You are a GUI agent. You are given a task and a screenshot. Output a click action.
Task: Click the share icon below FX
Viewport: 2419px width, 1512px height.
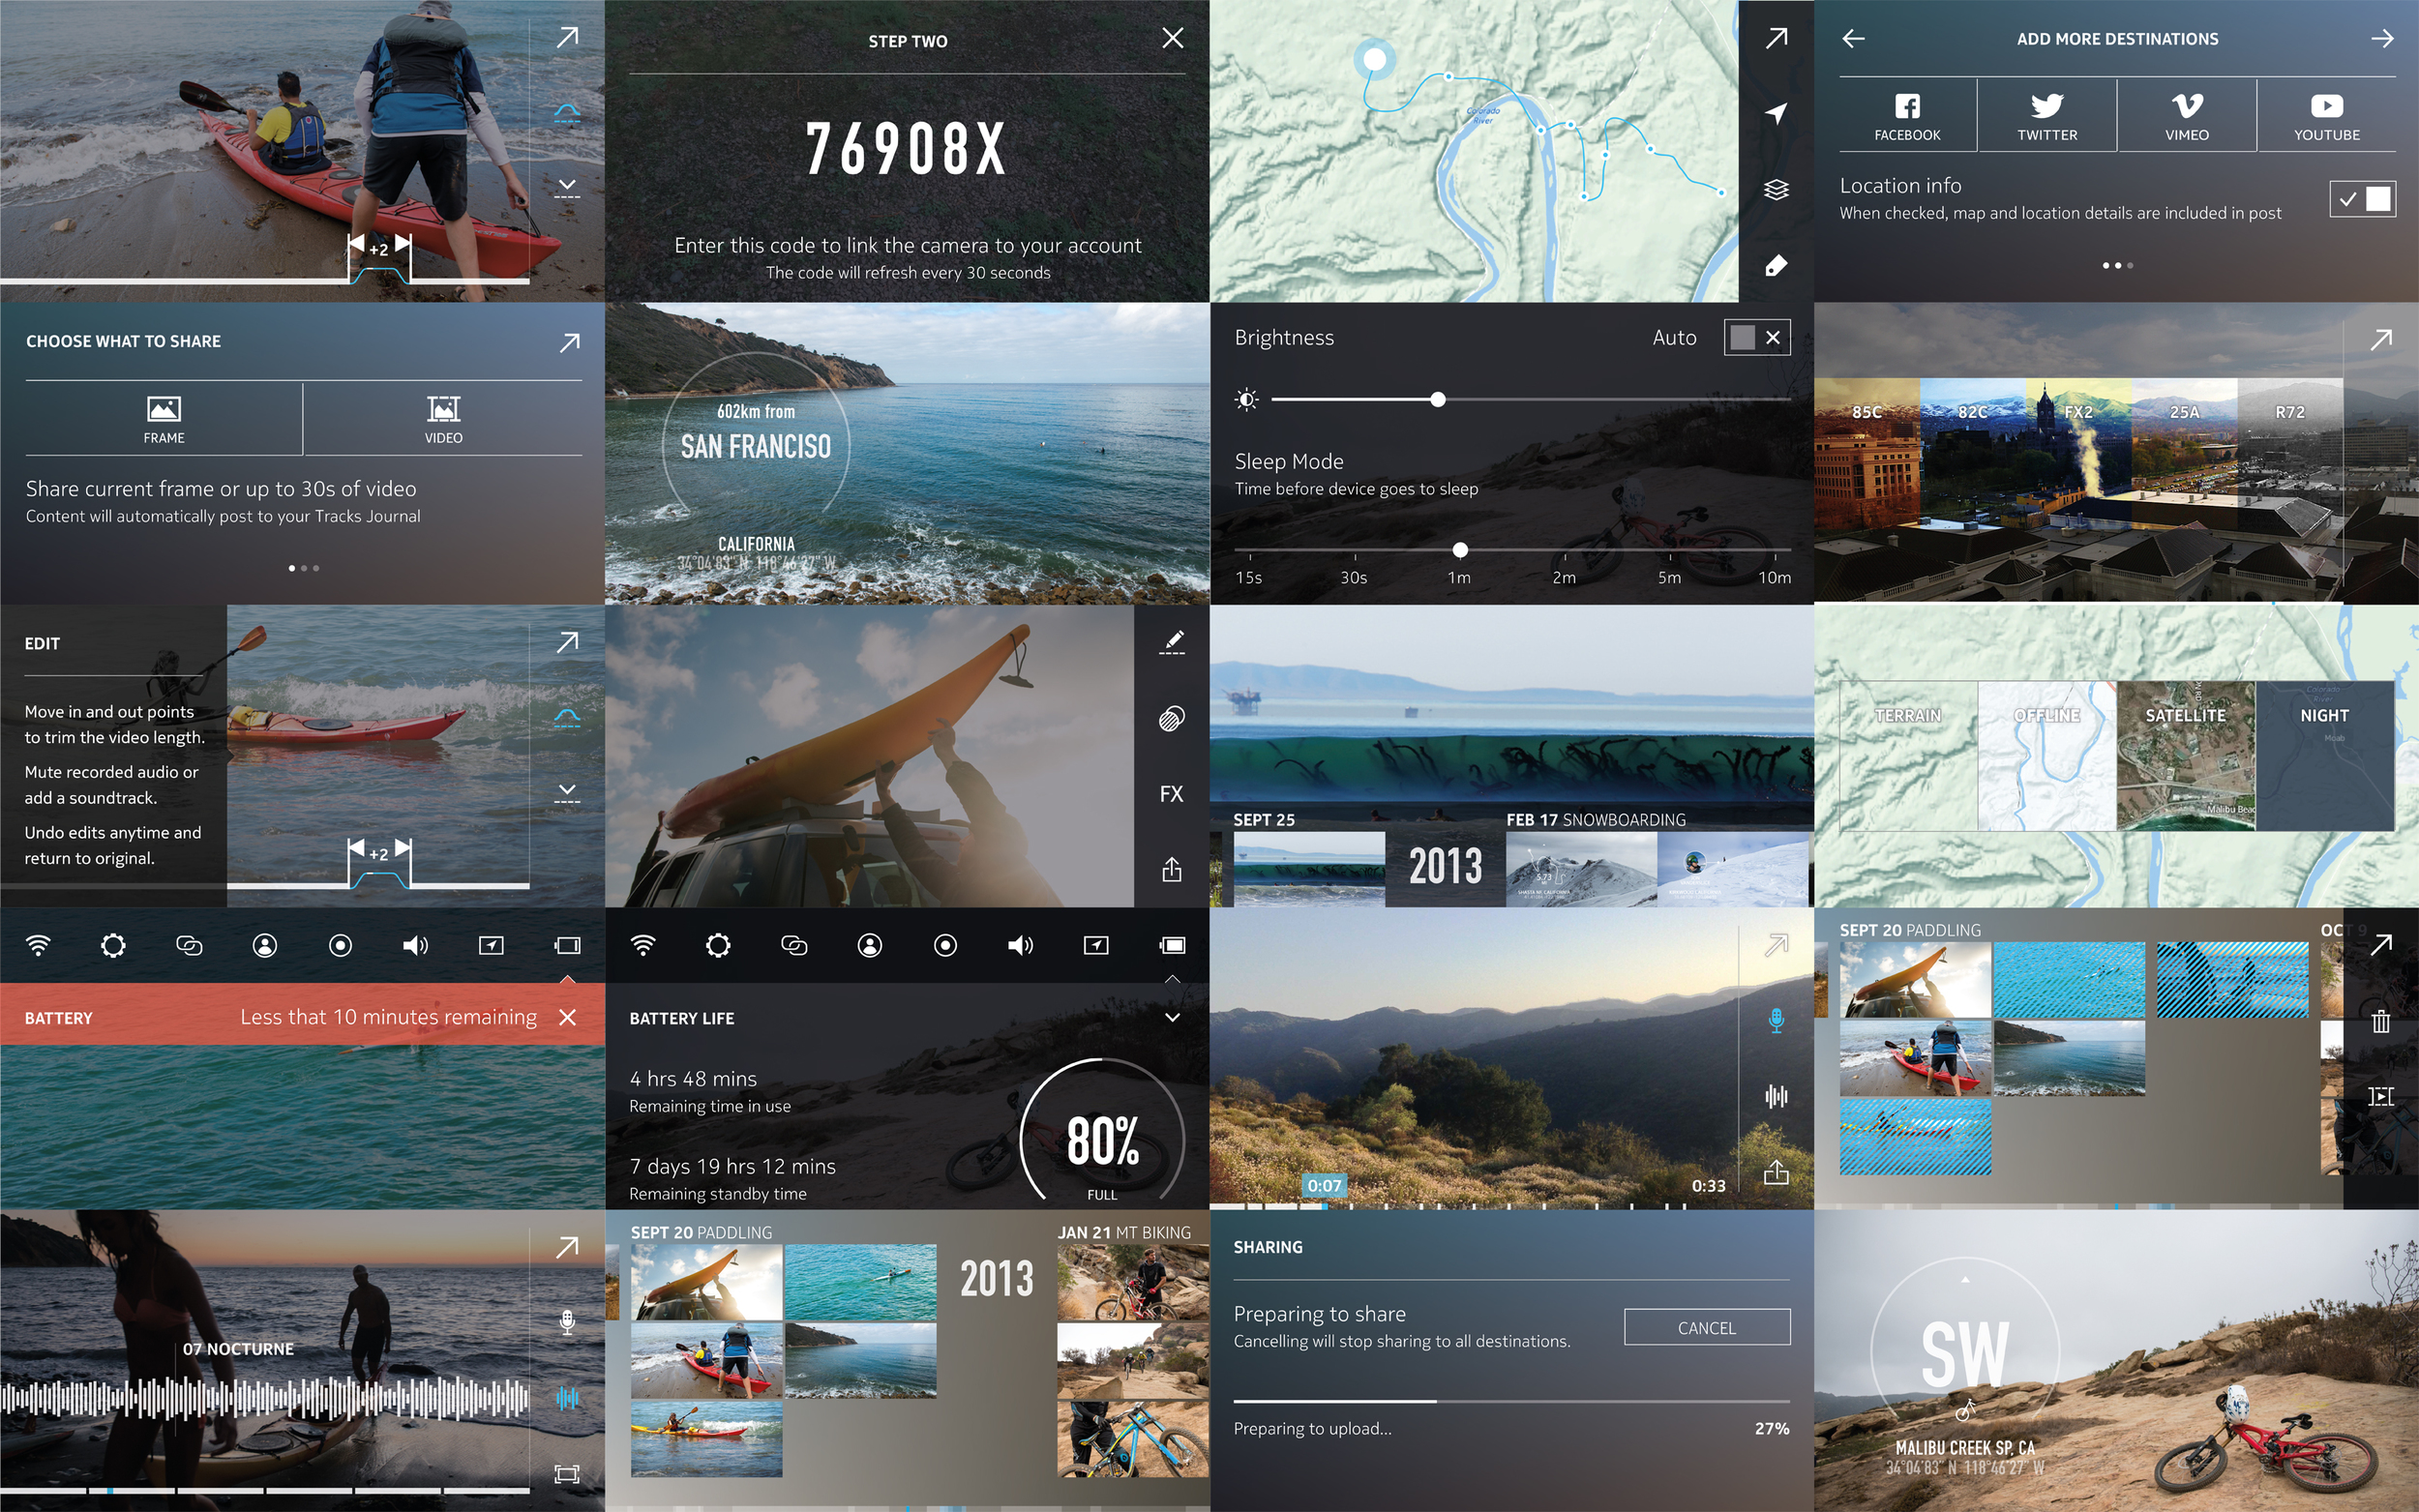pyautogui.click(x=1172, y=869)
